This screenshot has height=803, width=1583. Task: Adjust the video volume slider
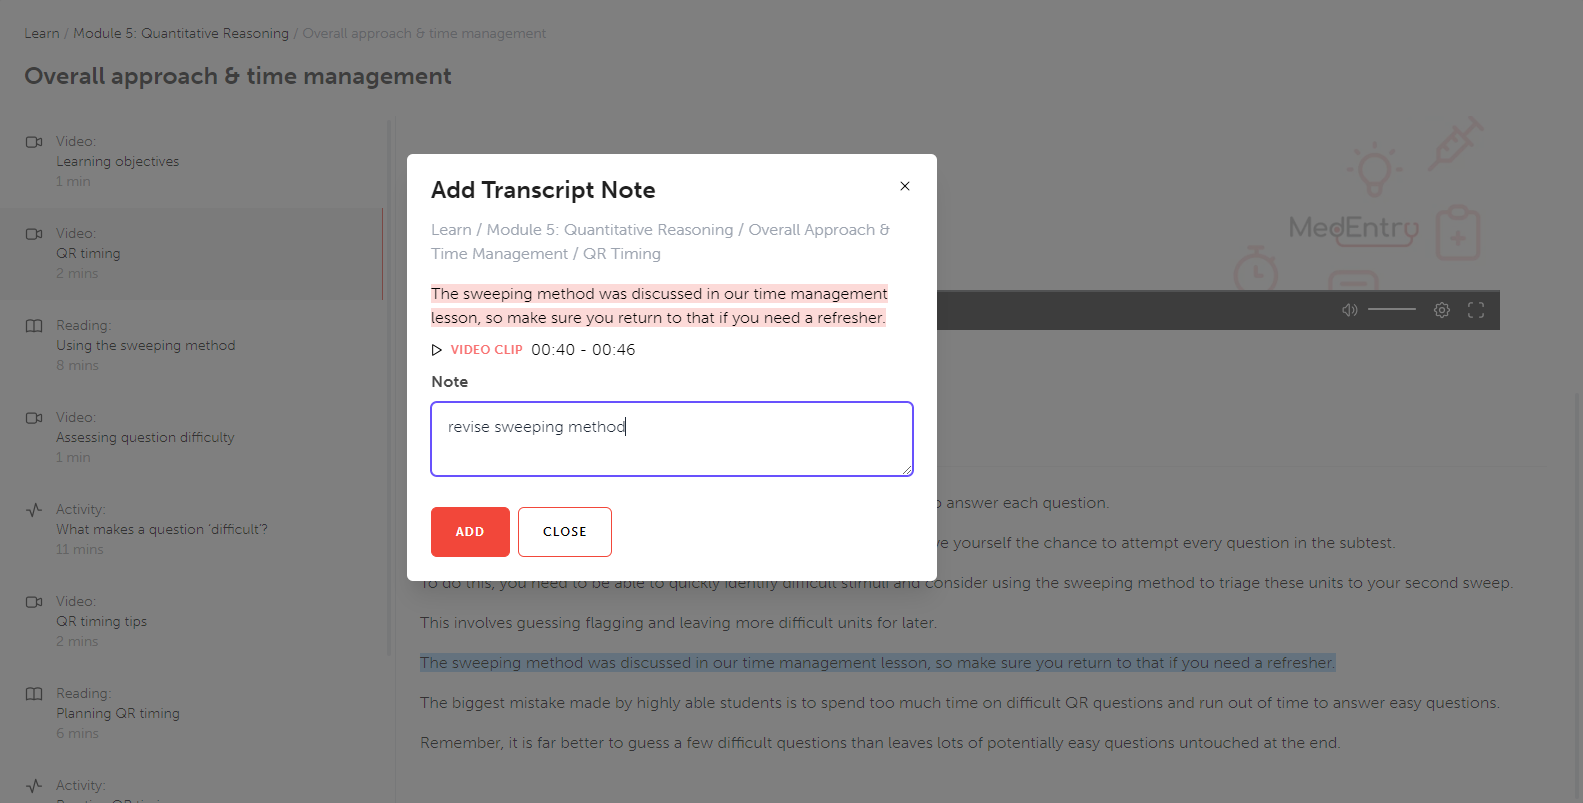[x=1392, y=310]
